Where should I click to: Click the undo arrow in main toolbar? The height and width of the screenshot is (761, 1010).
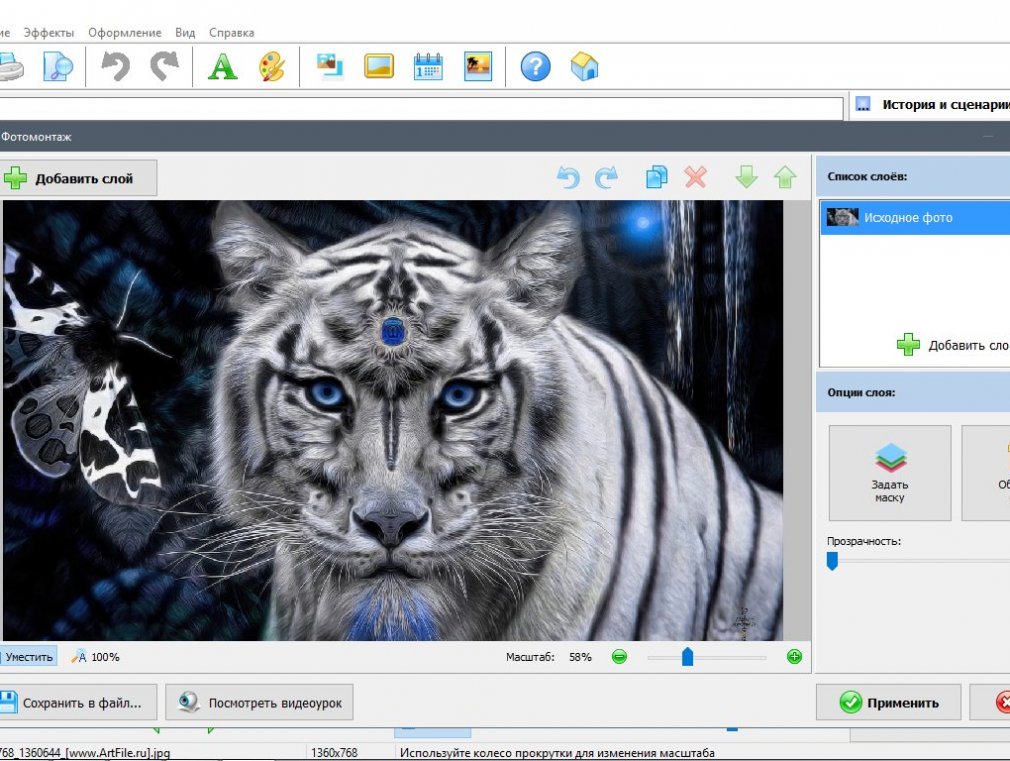(116, 66)
